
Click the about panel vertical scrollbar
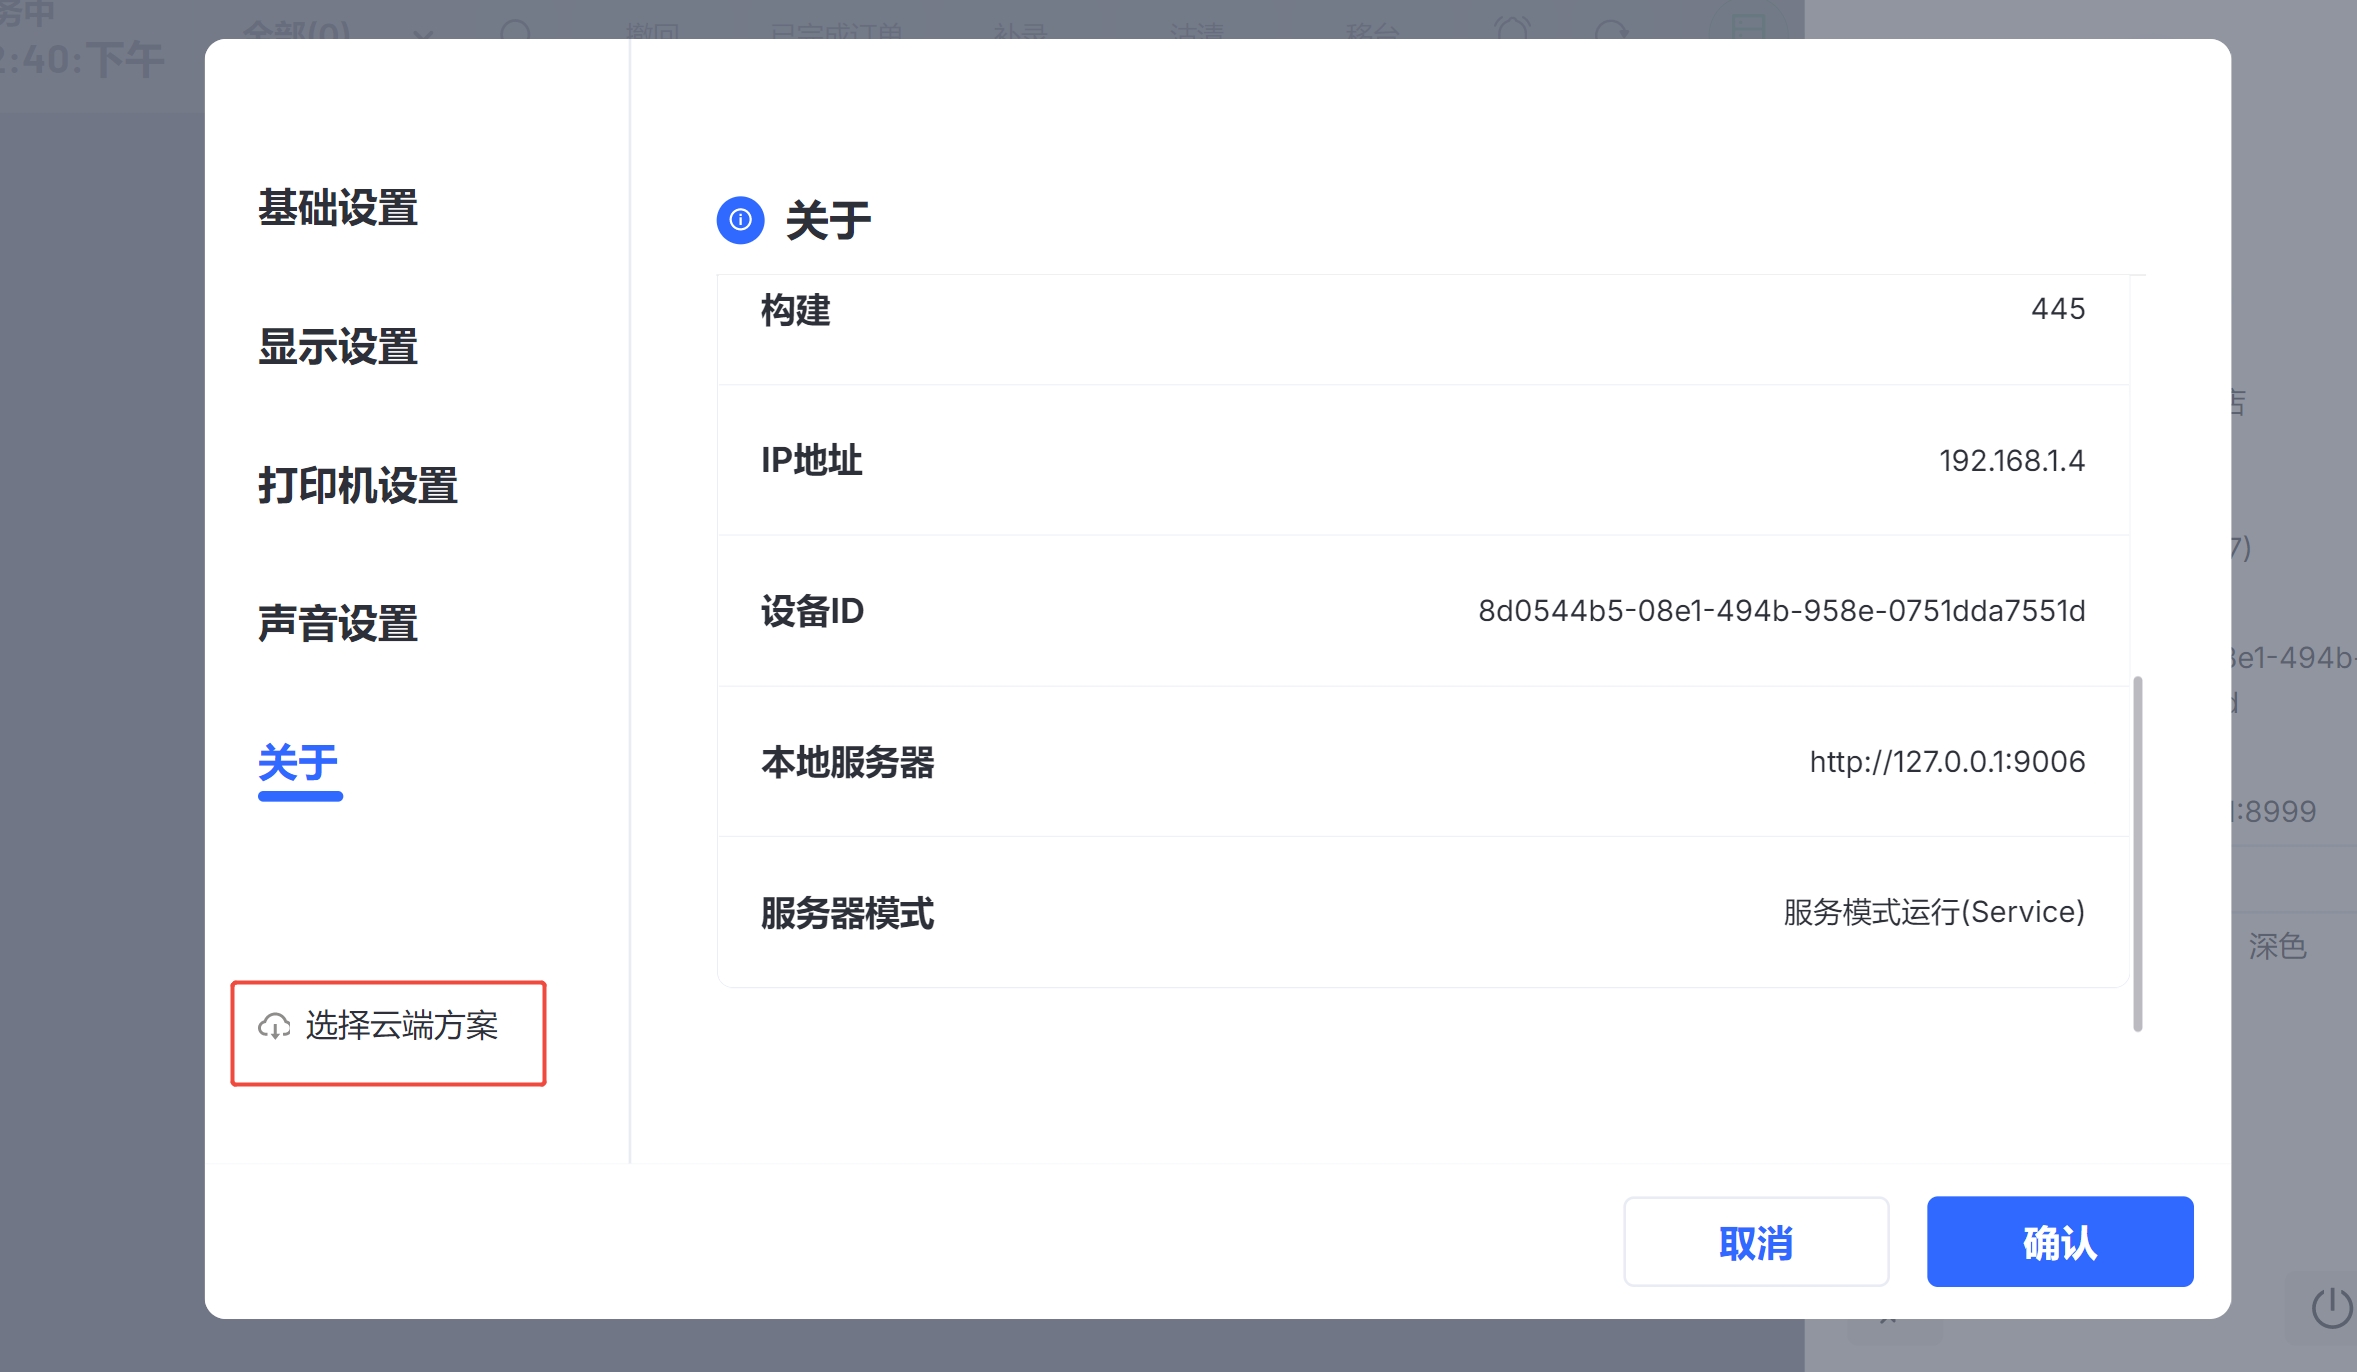tap(2137, 852)
